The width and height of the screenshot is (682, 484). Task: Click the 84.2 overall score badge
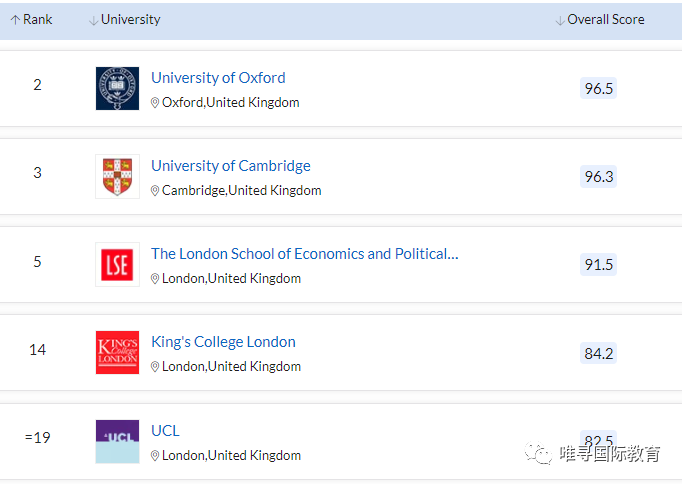pyautogui.click(x=599, y=353)
